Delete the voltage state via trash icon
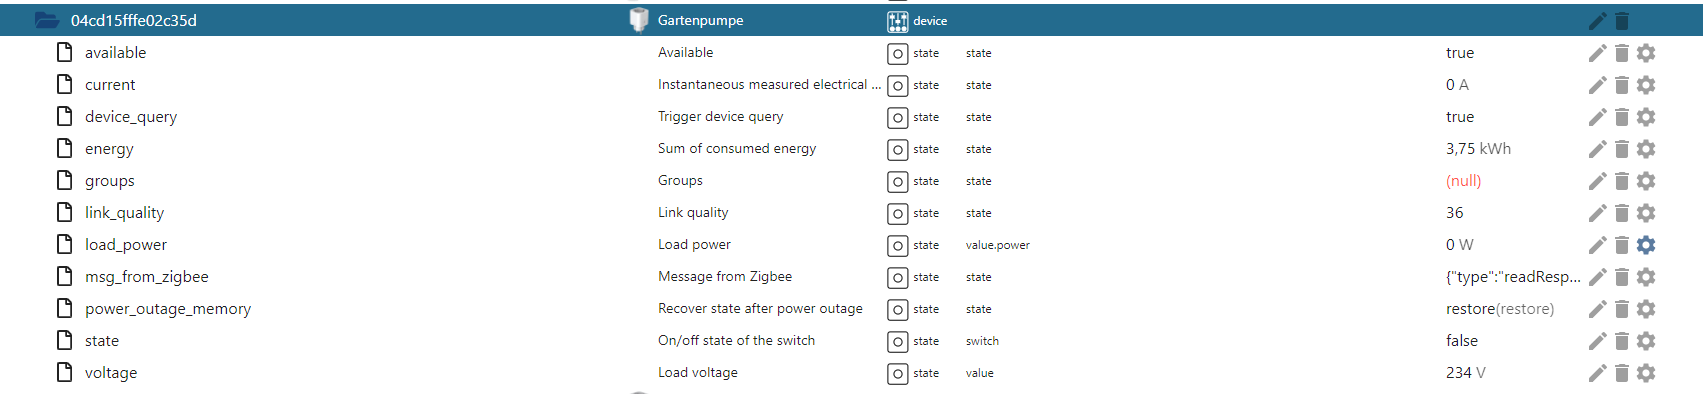 1622,373
